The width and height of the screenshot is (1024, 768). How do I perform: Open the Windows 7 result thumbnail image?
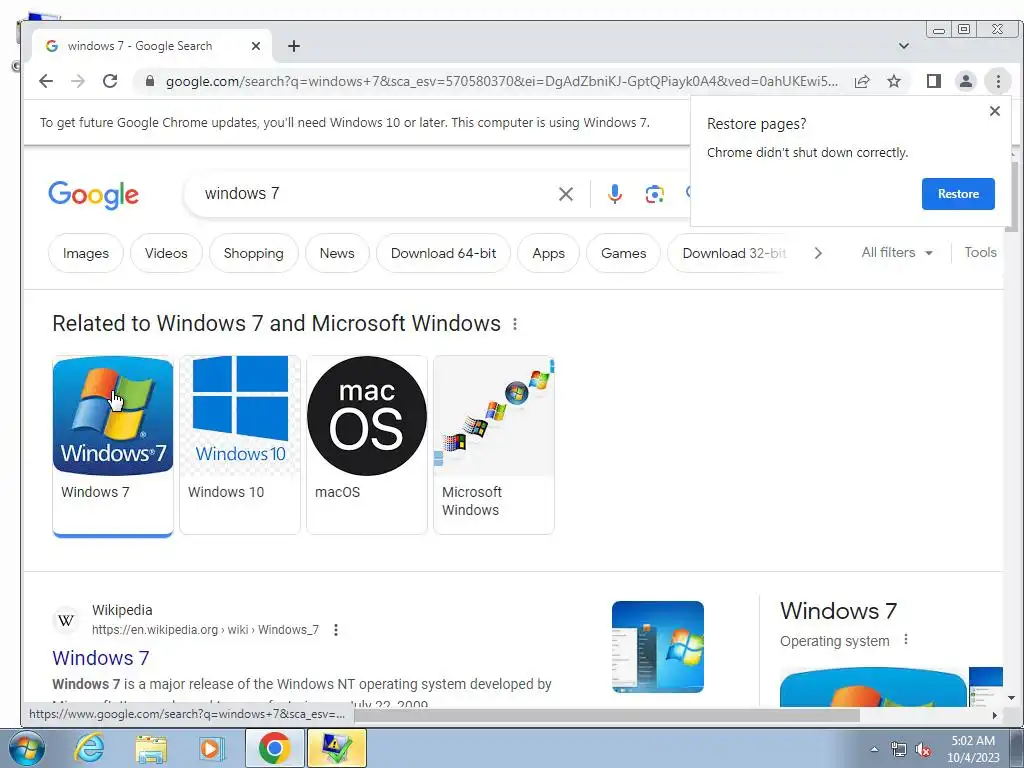point(658,647)
